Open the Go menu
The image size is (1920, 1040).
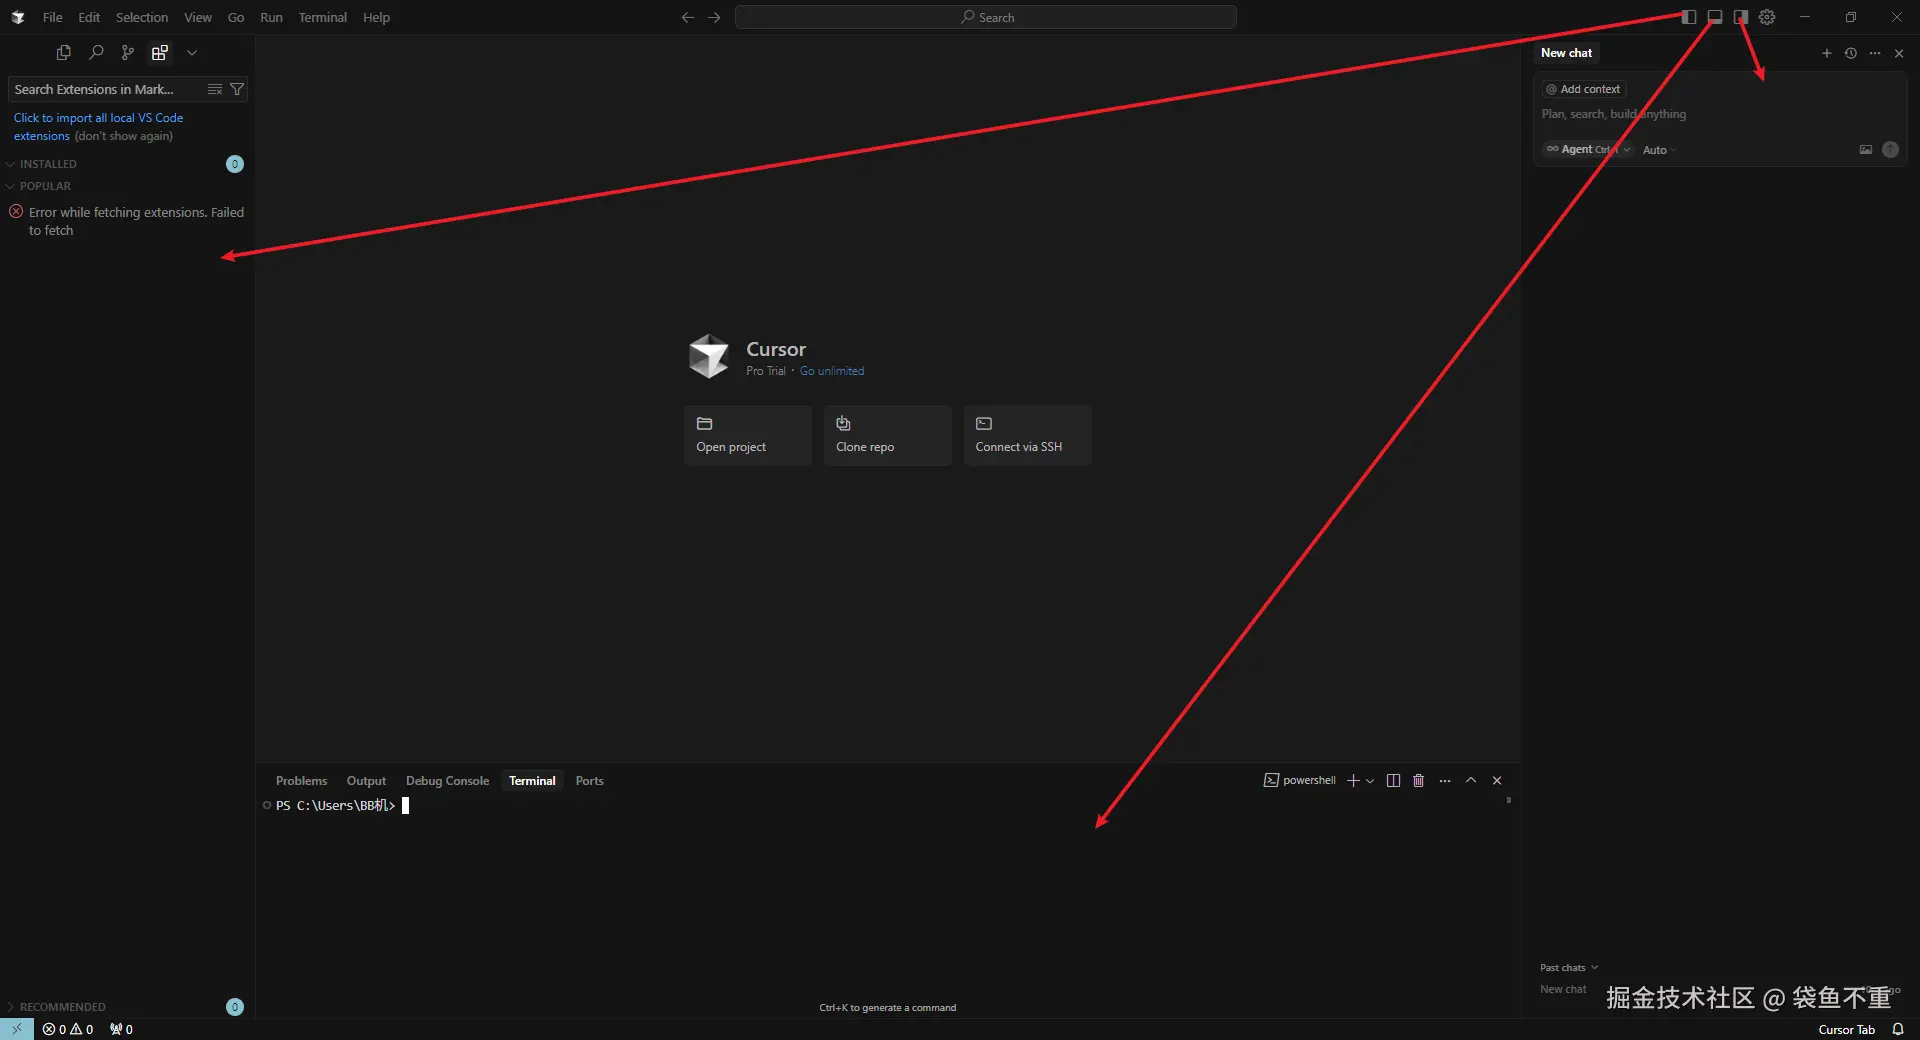click(236, 17)
